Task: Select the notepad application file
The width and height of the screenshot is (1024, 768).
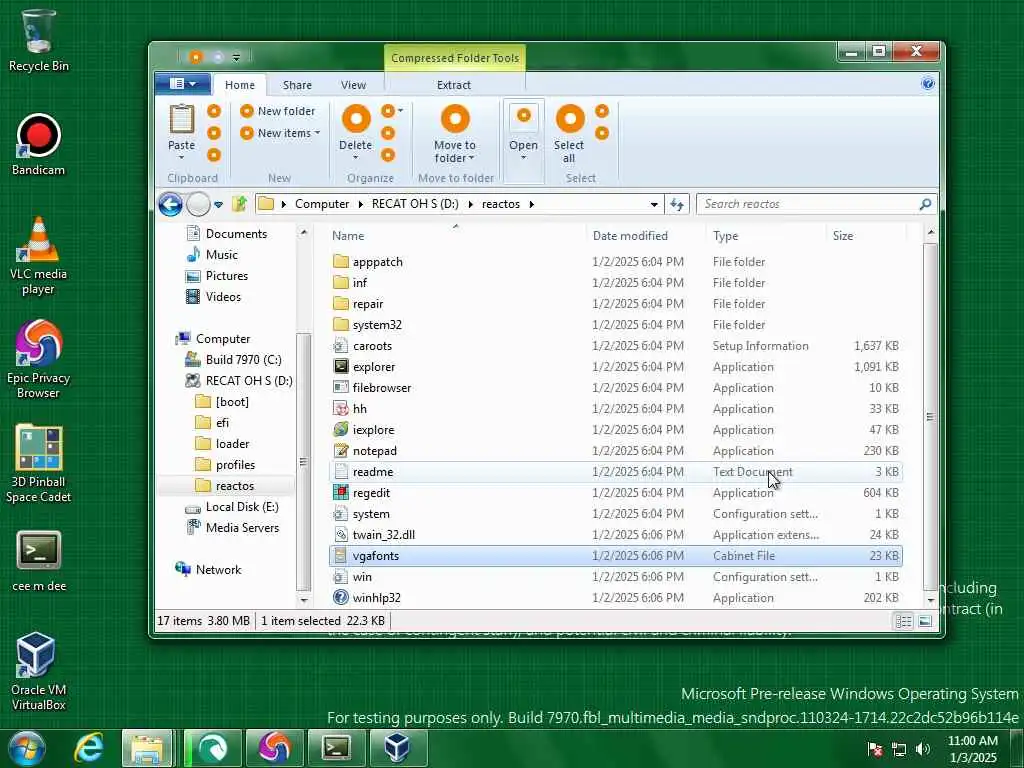Action: point(616,451)
